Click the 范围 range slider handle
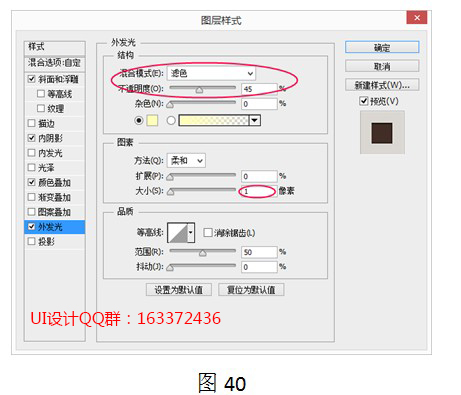 [x=203, y=253]
